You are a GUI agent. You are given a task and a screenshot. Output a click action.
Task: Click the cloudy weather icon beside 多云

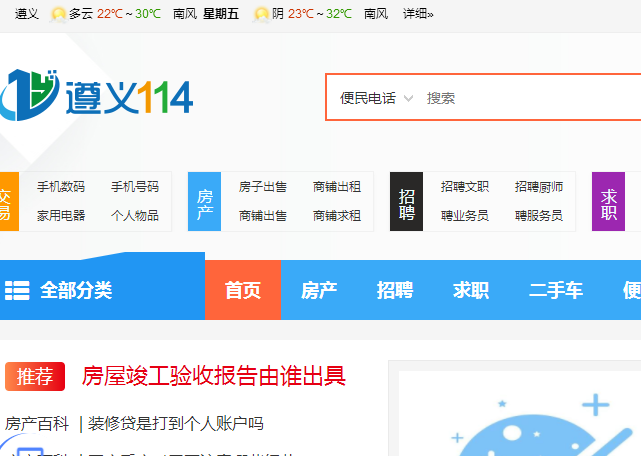[58, 14]
